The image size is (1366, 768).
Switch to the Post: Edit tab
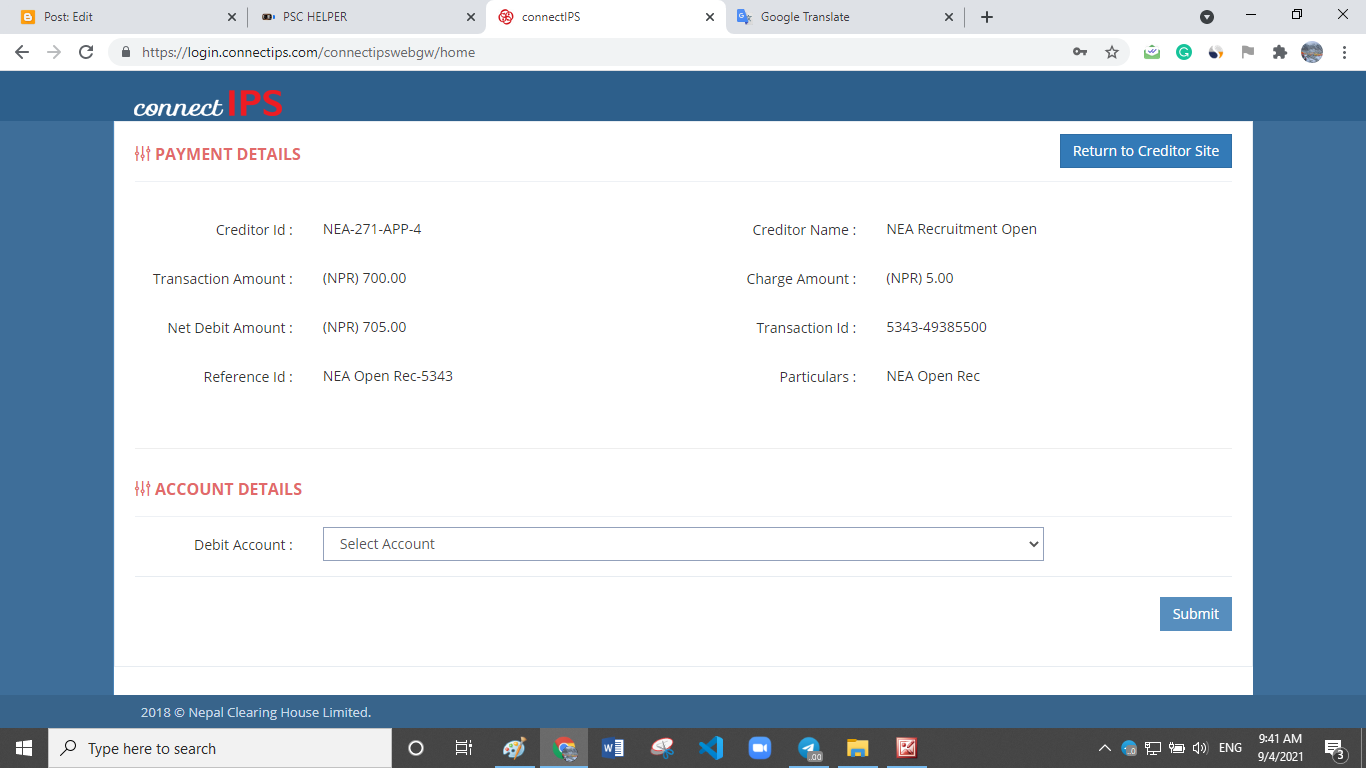(x=126, y=17)
